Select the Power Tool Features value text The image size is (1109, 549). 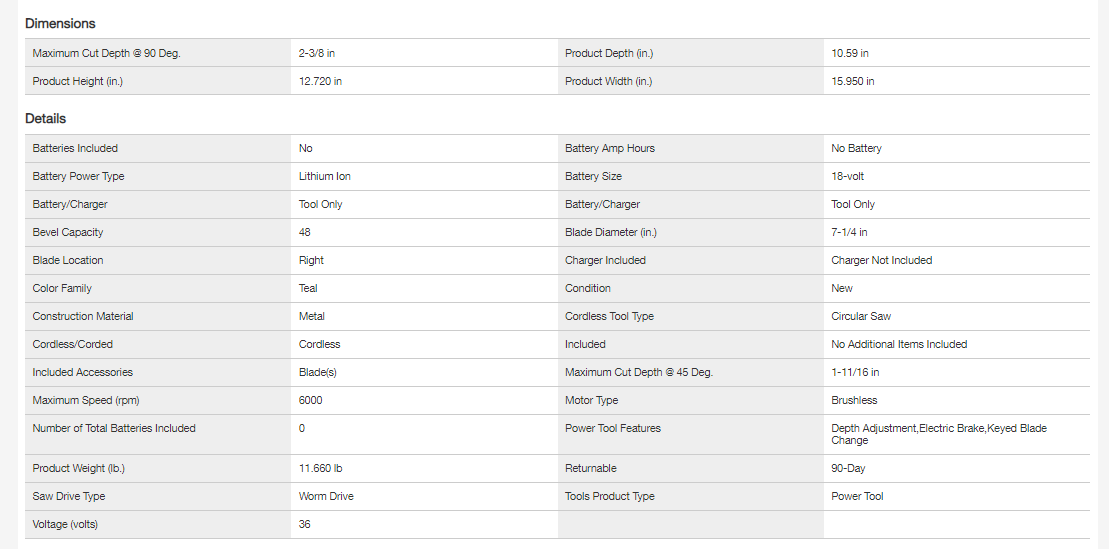[938, 434]
